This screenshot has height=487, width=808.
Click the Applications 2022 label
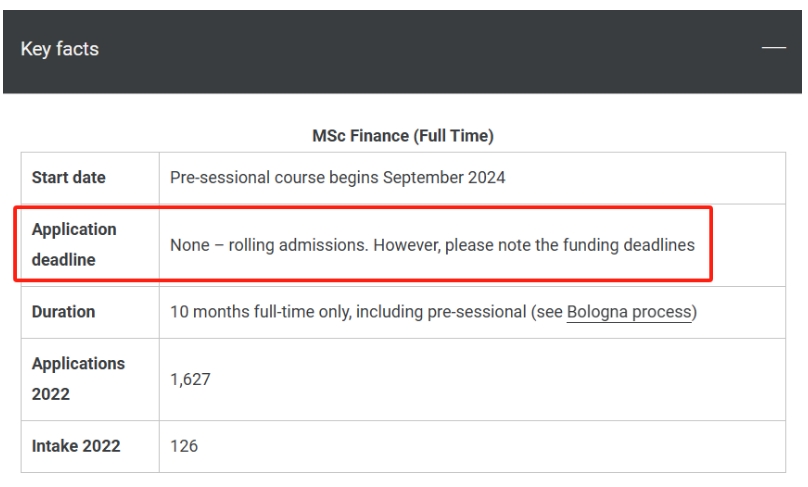(x=78, y=379)
